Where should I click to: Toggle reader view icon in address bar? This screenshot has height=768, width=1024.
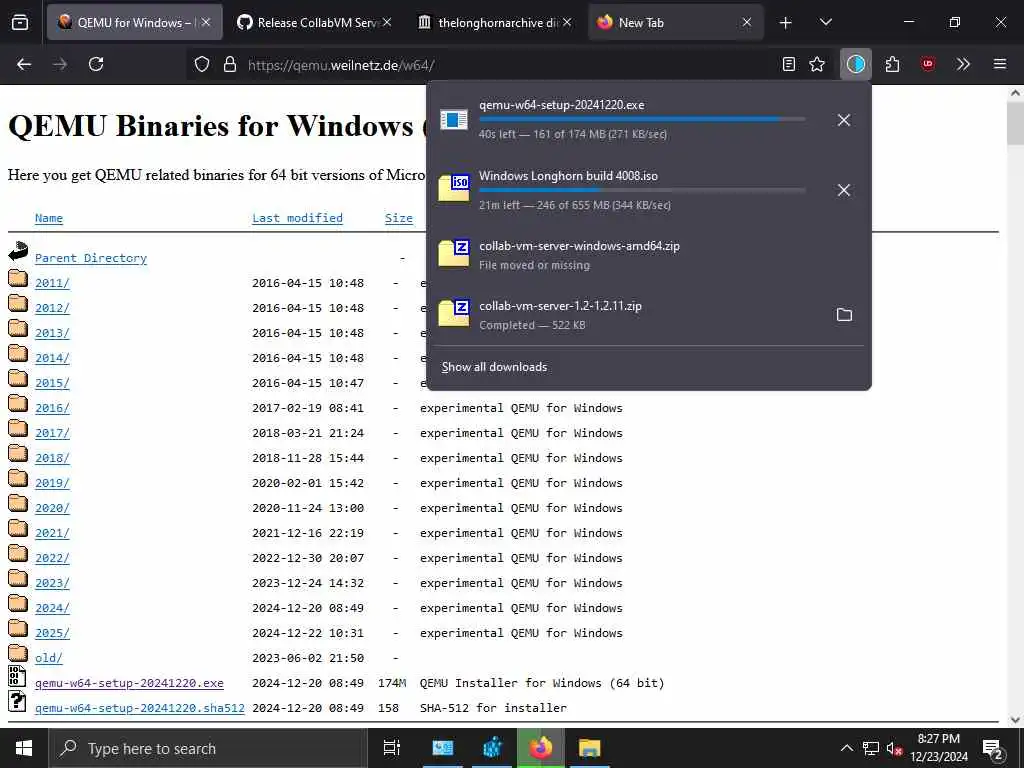789,64
